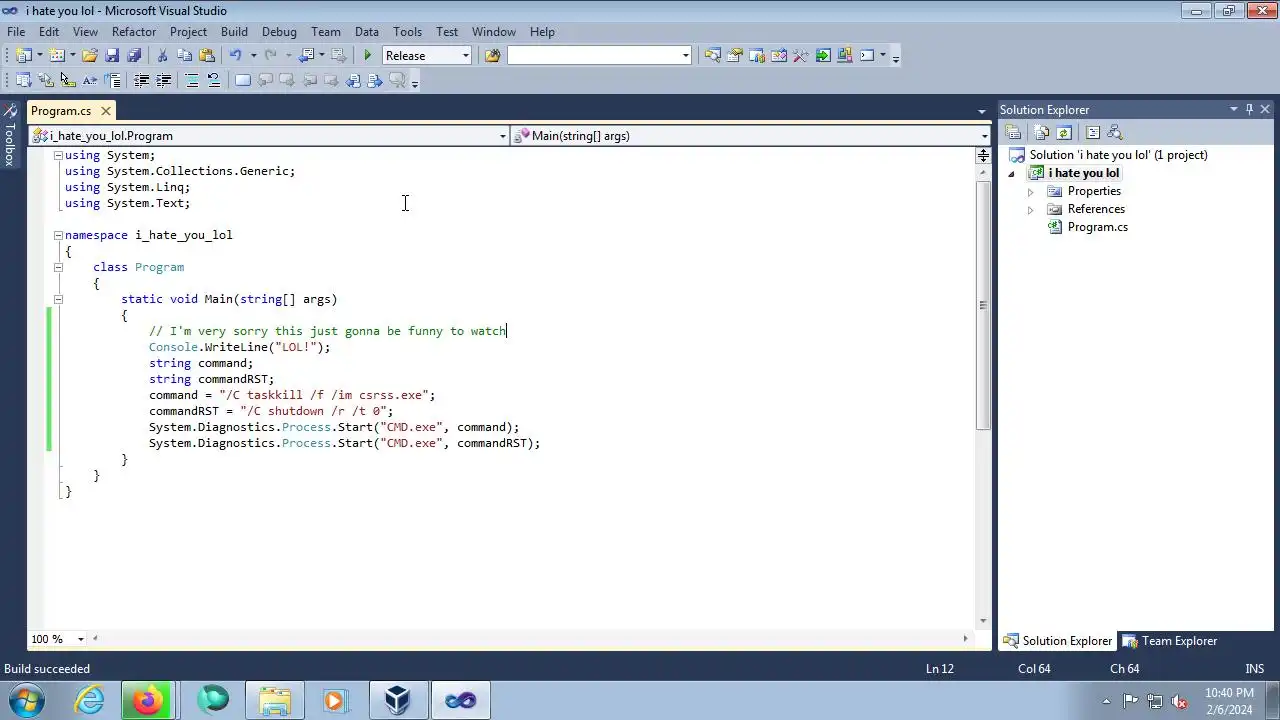Open the Build menu
1280x720 pixels.
click(x=234, y=32)
